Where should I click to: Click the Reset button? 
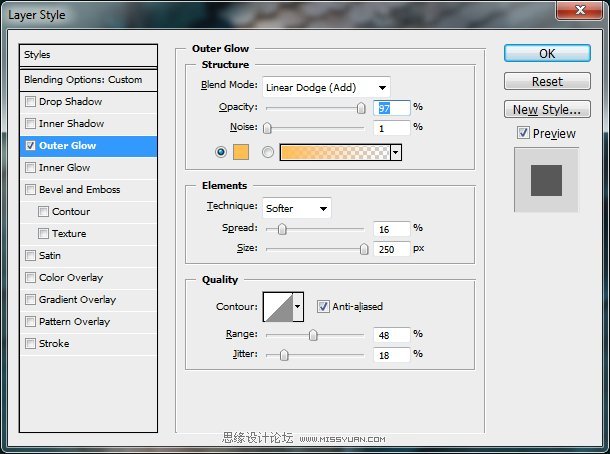[547, 81]
